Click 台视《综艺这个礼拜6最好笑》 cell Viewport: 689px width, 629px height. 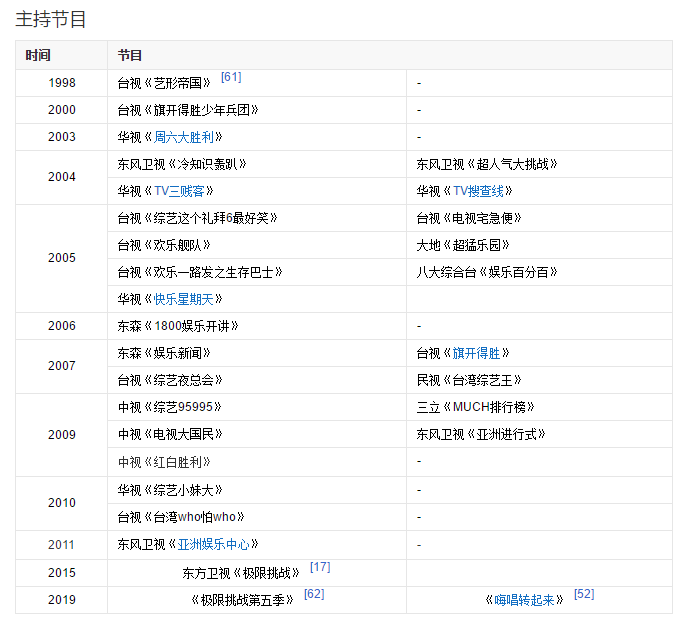pyautogui.click(x=257, y=218)
